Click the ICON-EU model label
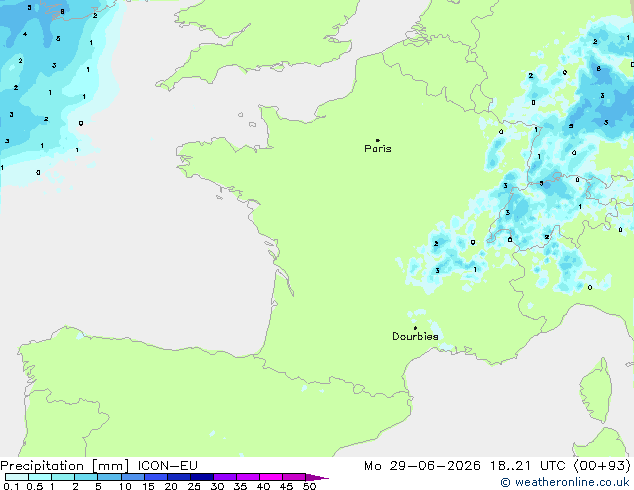634x490 pixels. pos(167,466)
